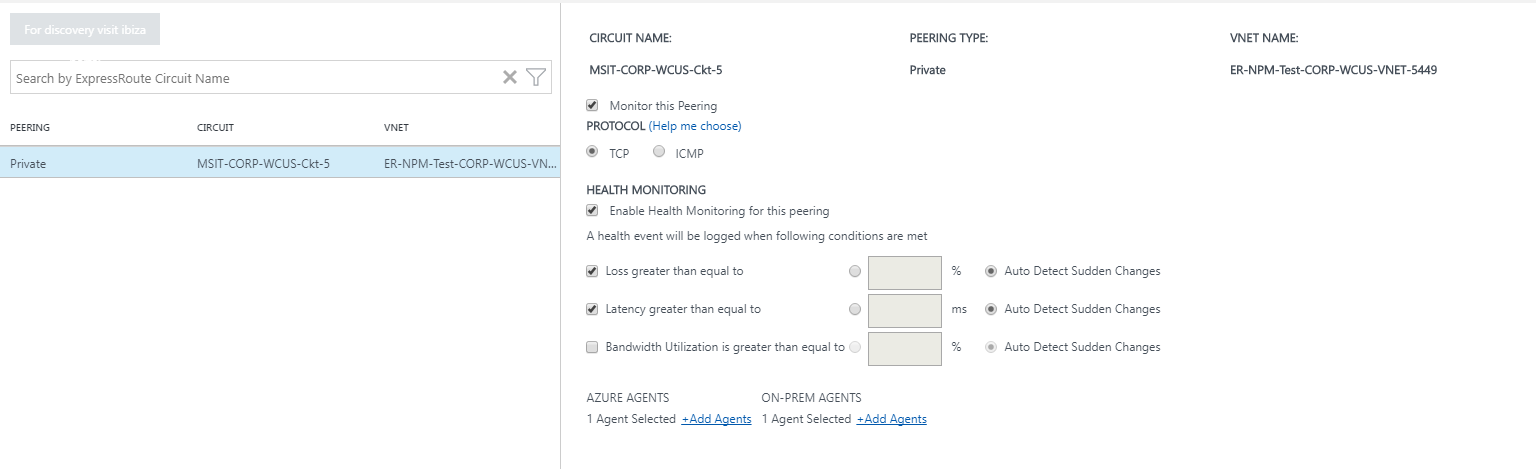This screenshot has width=1536, height=469.
Task: Uncheck Latency greater than equal to
Action: tap(592, 309)
